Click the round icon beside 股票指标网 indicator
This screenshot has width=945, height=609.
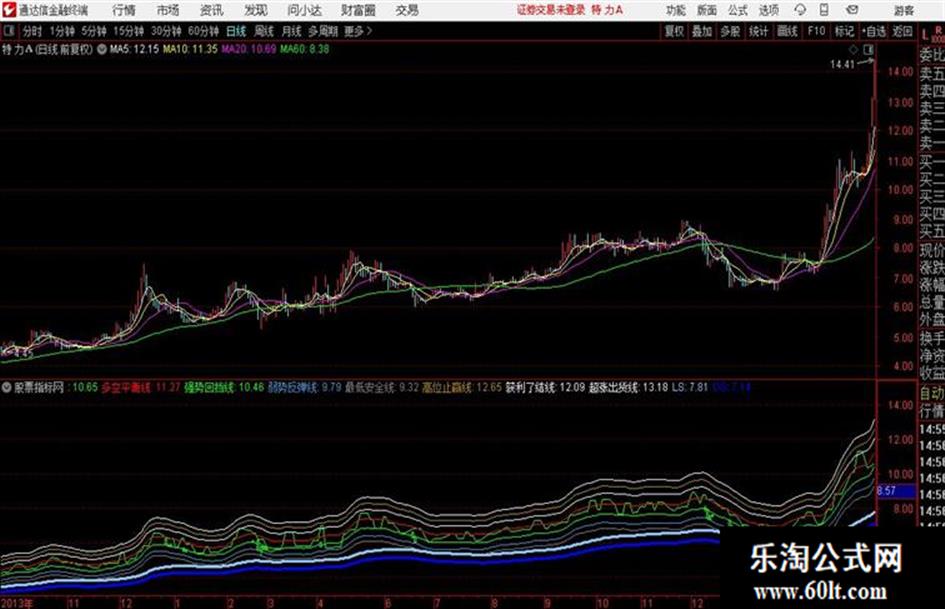tap(7, 387)
